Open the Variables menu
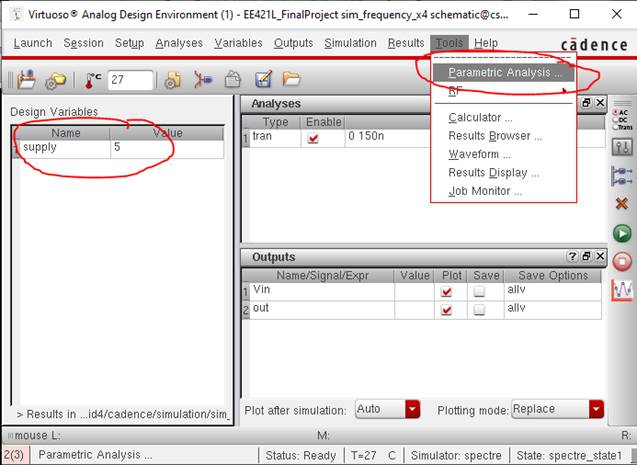637x465 pixels. tap(238, 43)
